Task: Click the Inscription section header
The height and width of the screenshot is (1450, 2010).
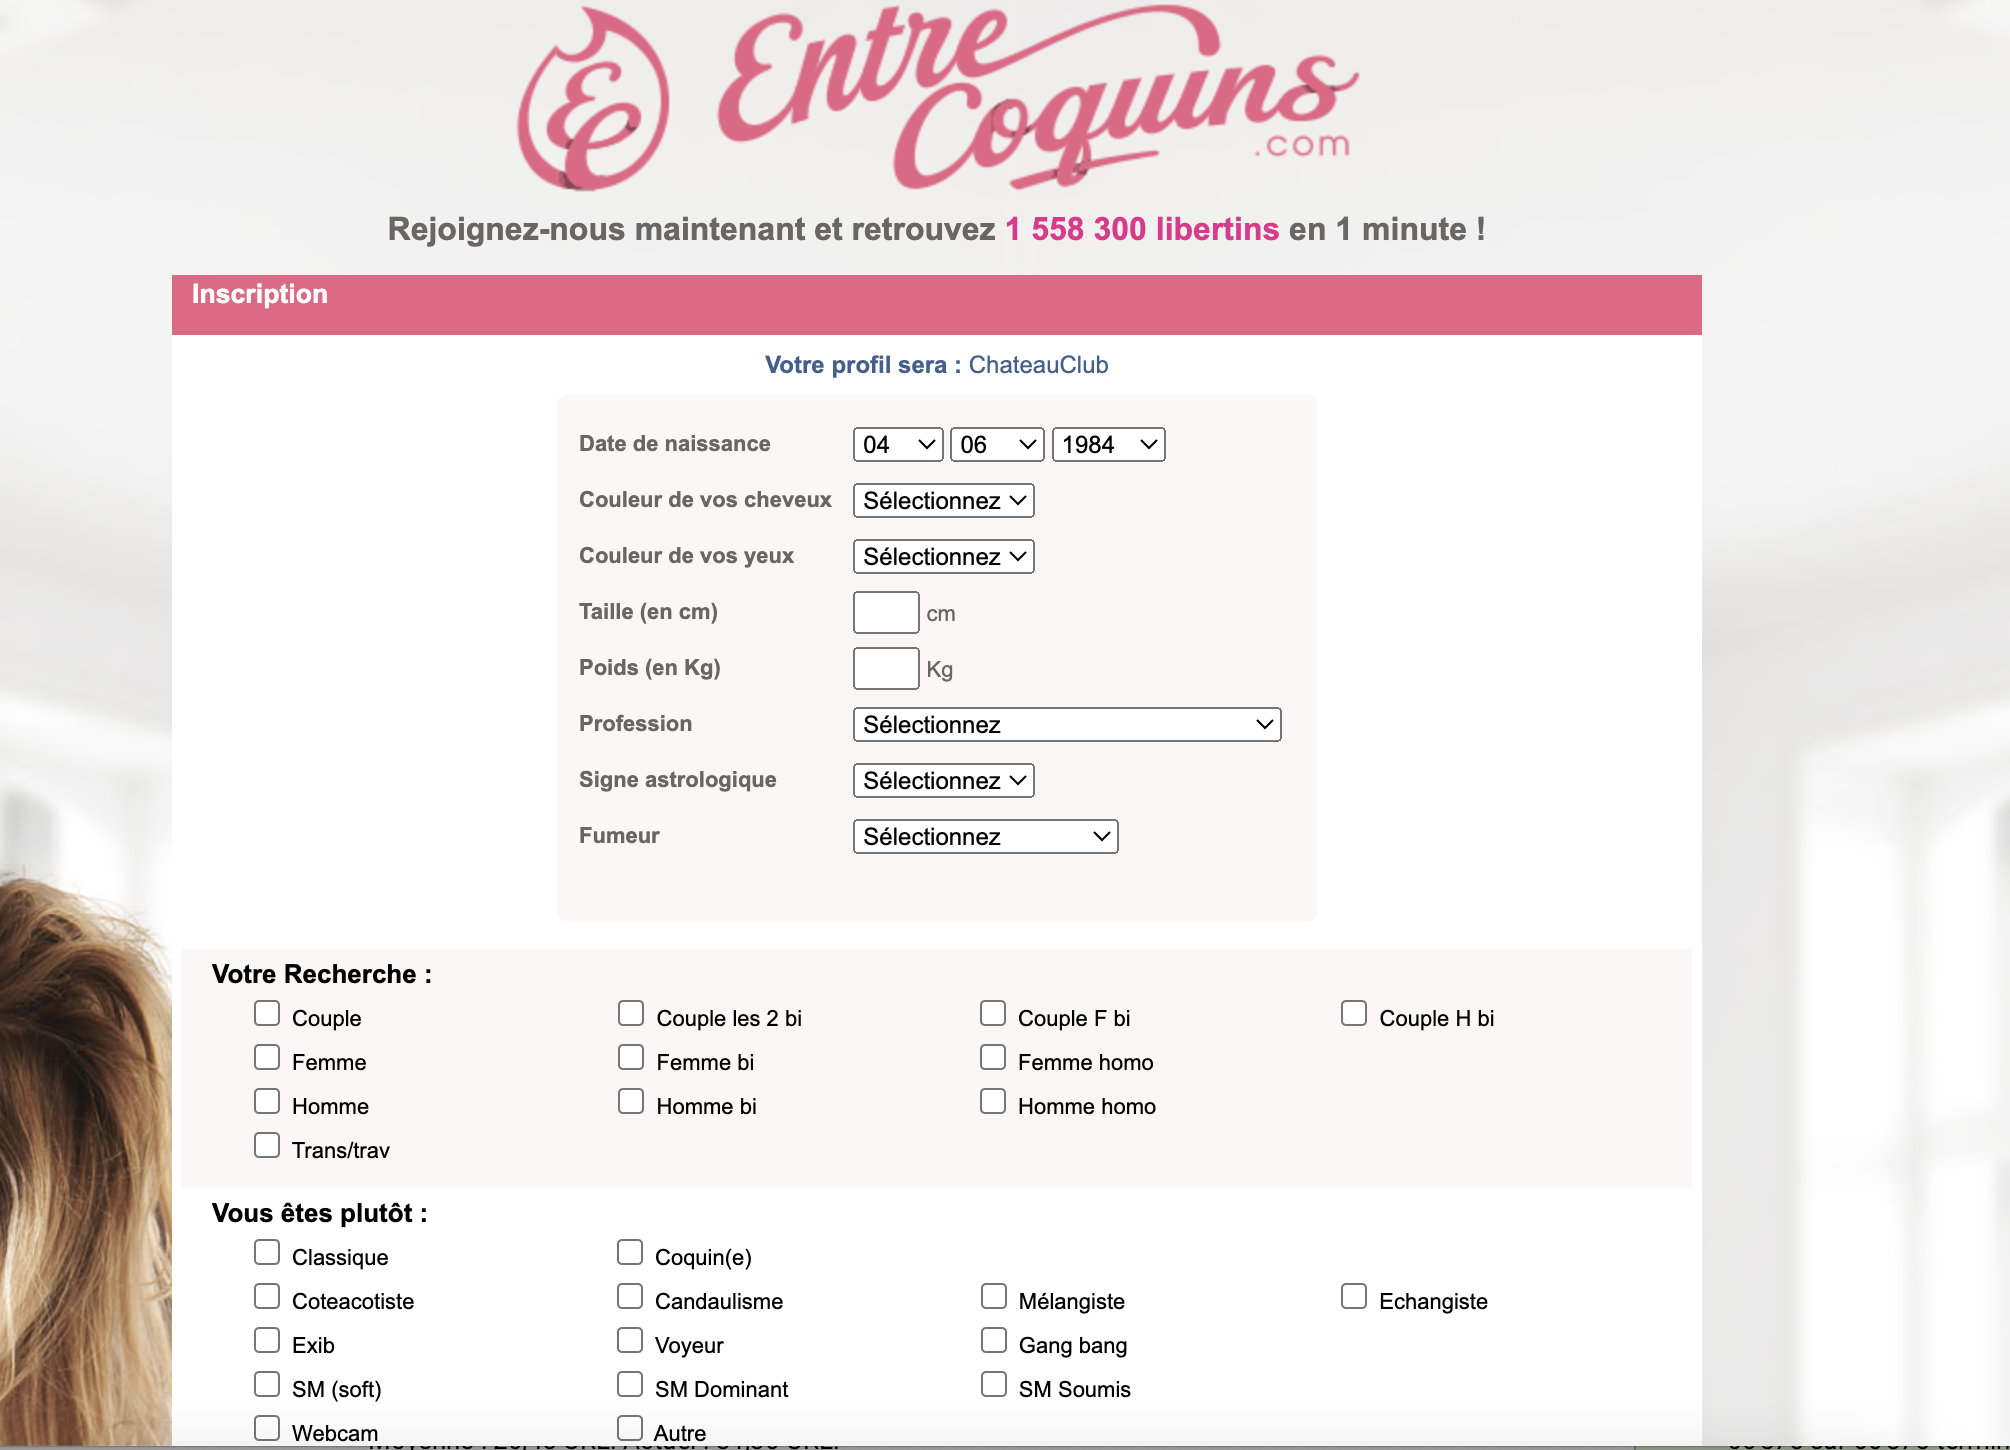Action: pos(261,297)
